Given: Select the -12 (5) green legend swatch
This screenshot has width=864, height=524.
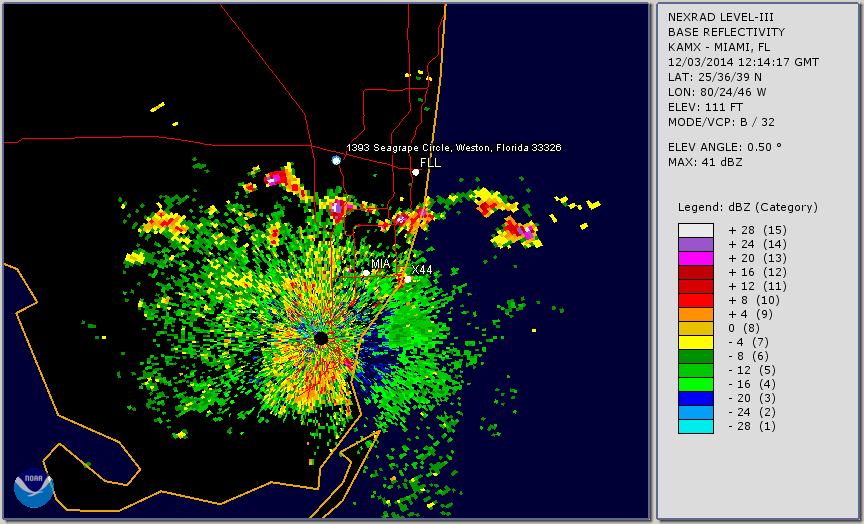Looking at the screenshot, I should (x=696, y=370).
